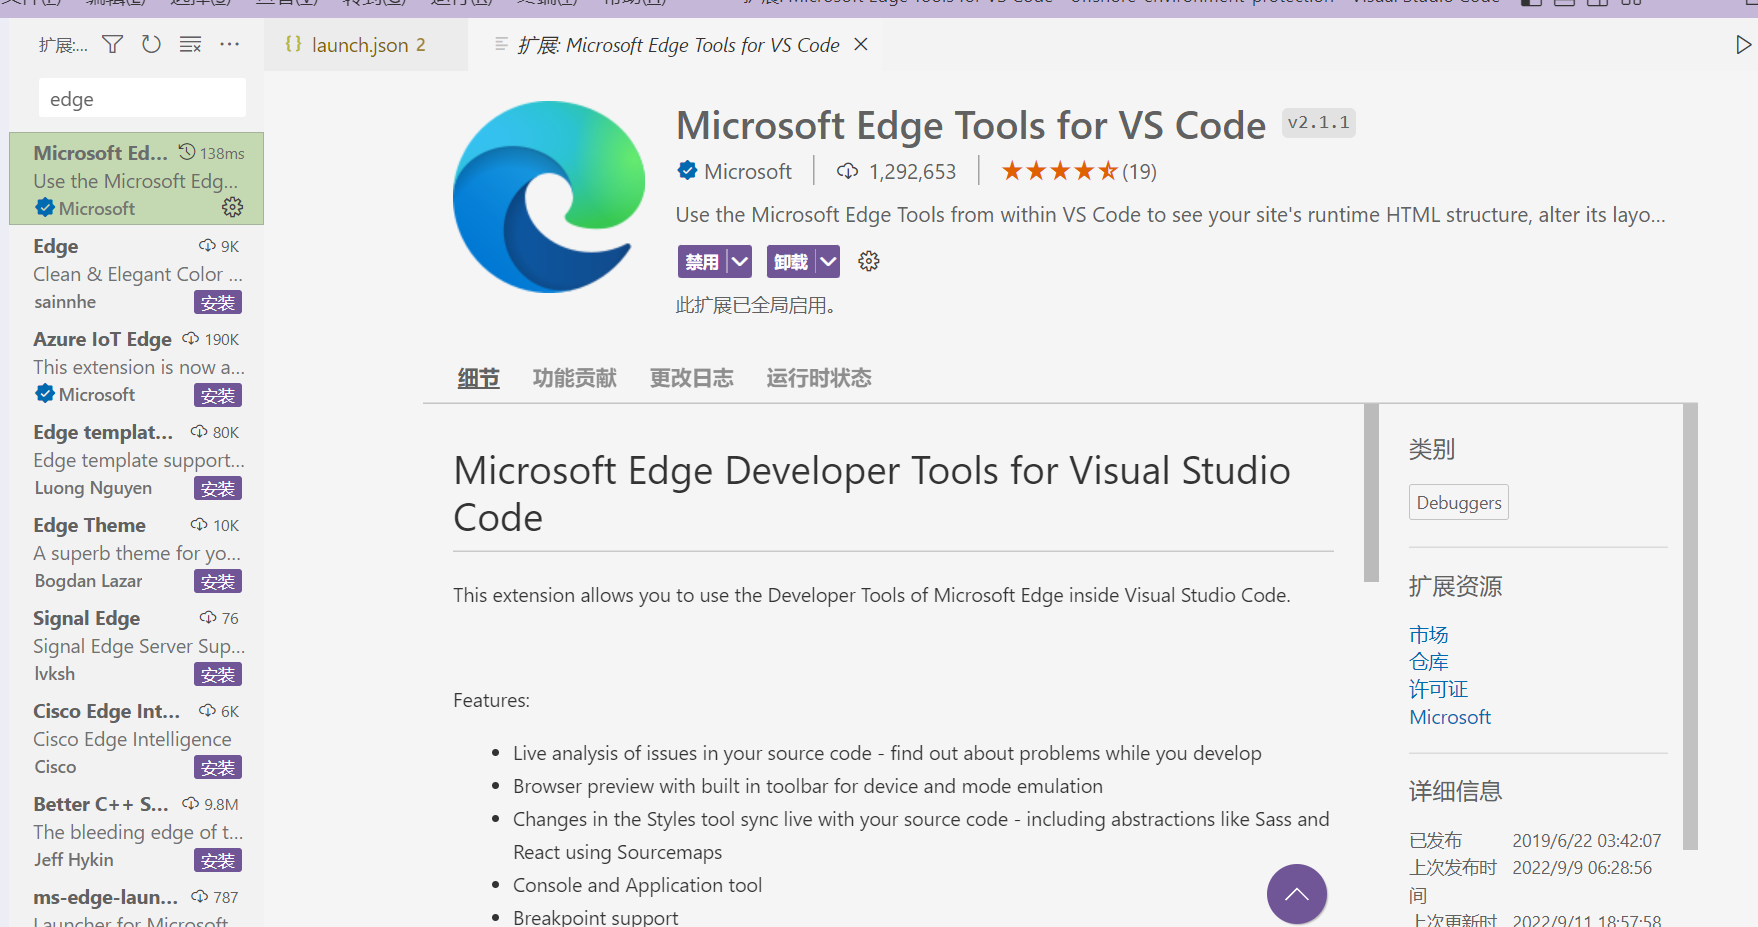Clear extension search results icon

click(190, 45)
